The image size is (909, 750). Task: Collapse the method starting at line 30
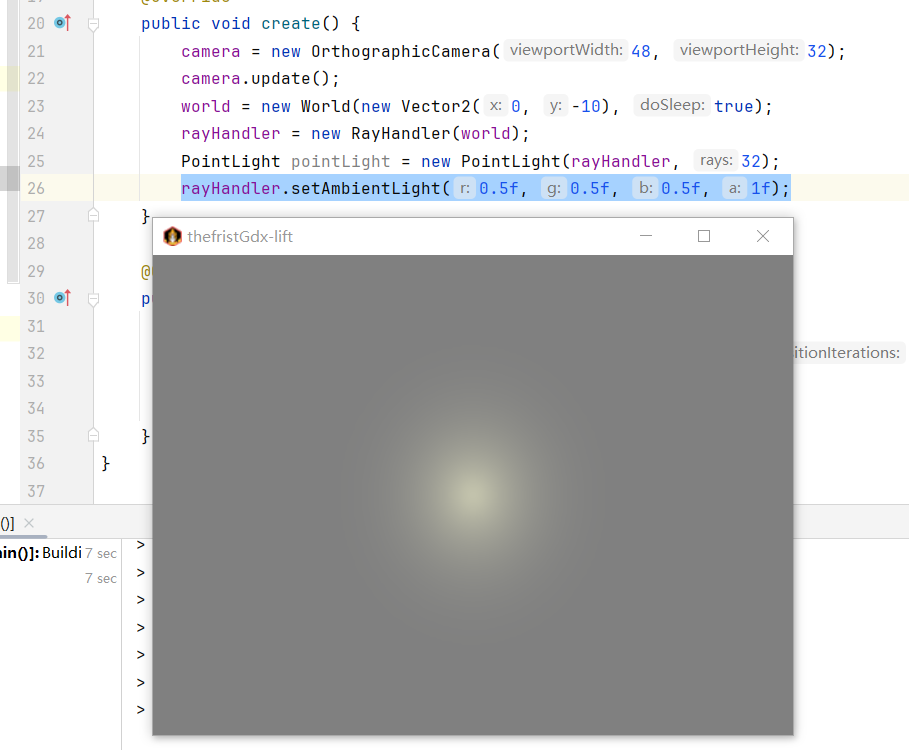click(x=93, y=298)
